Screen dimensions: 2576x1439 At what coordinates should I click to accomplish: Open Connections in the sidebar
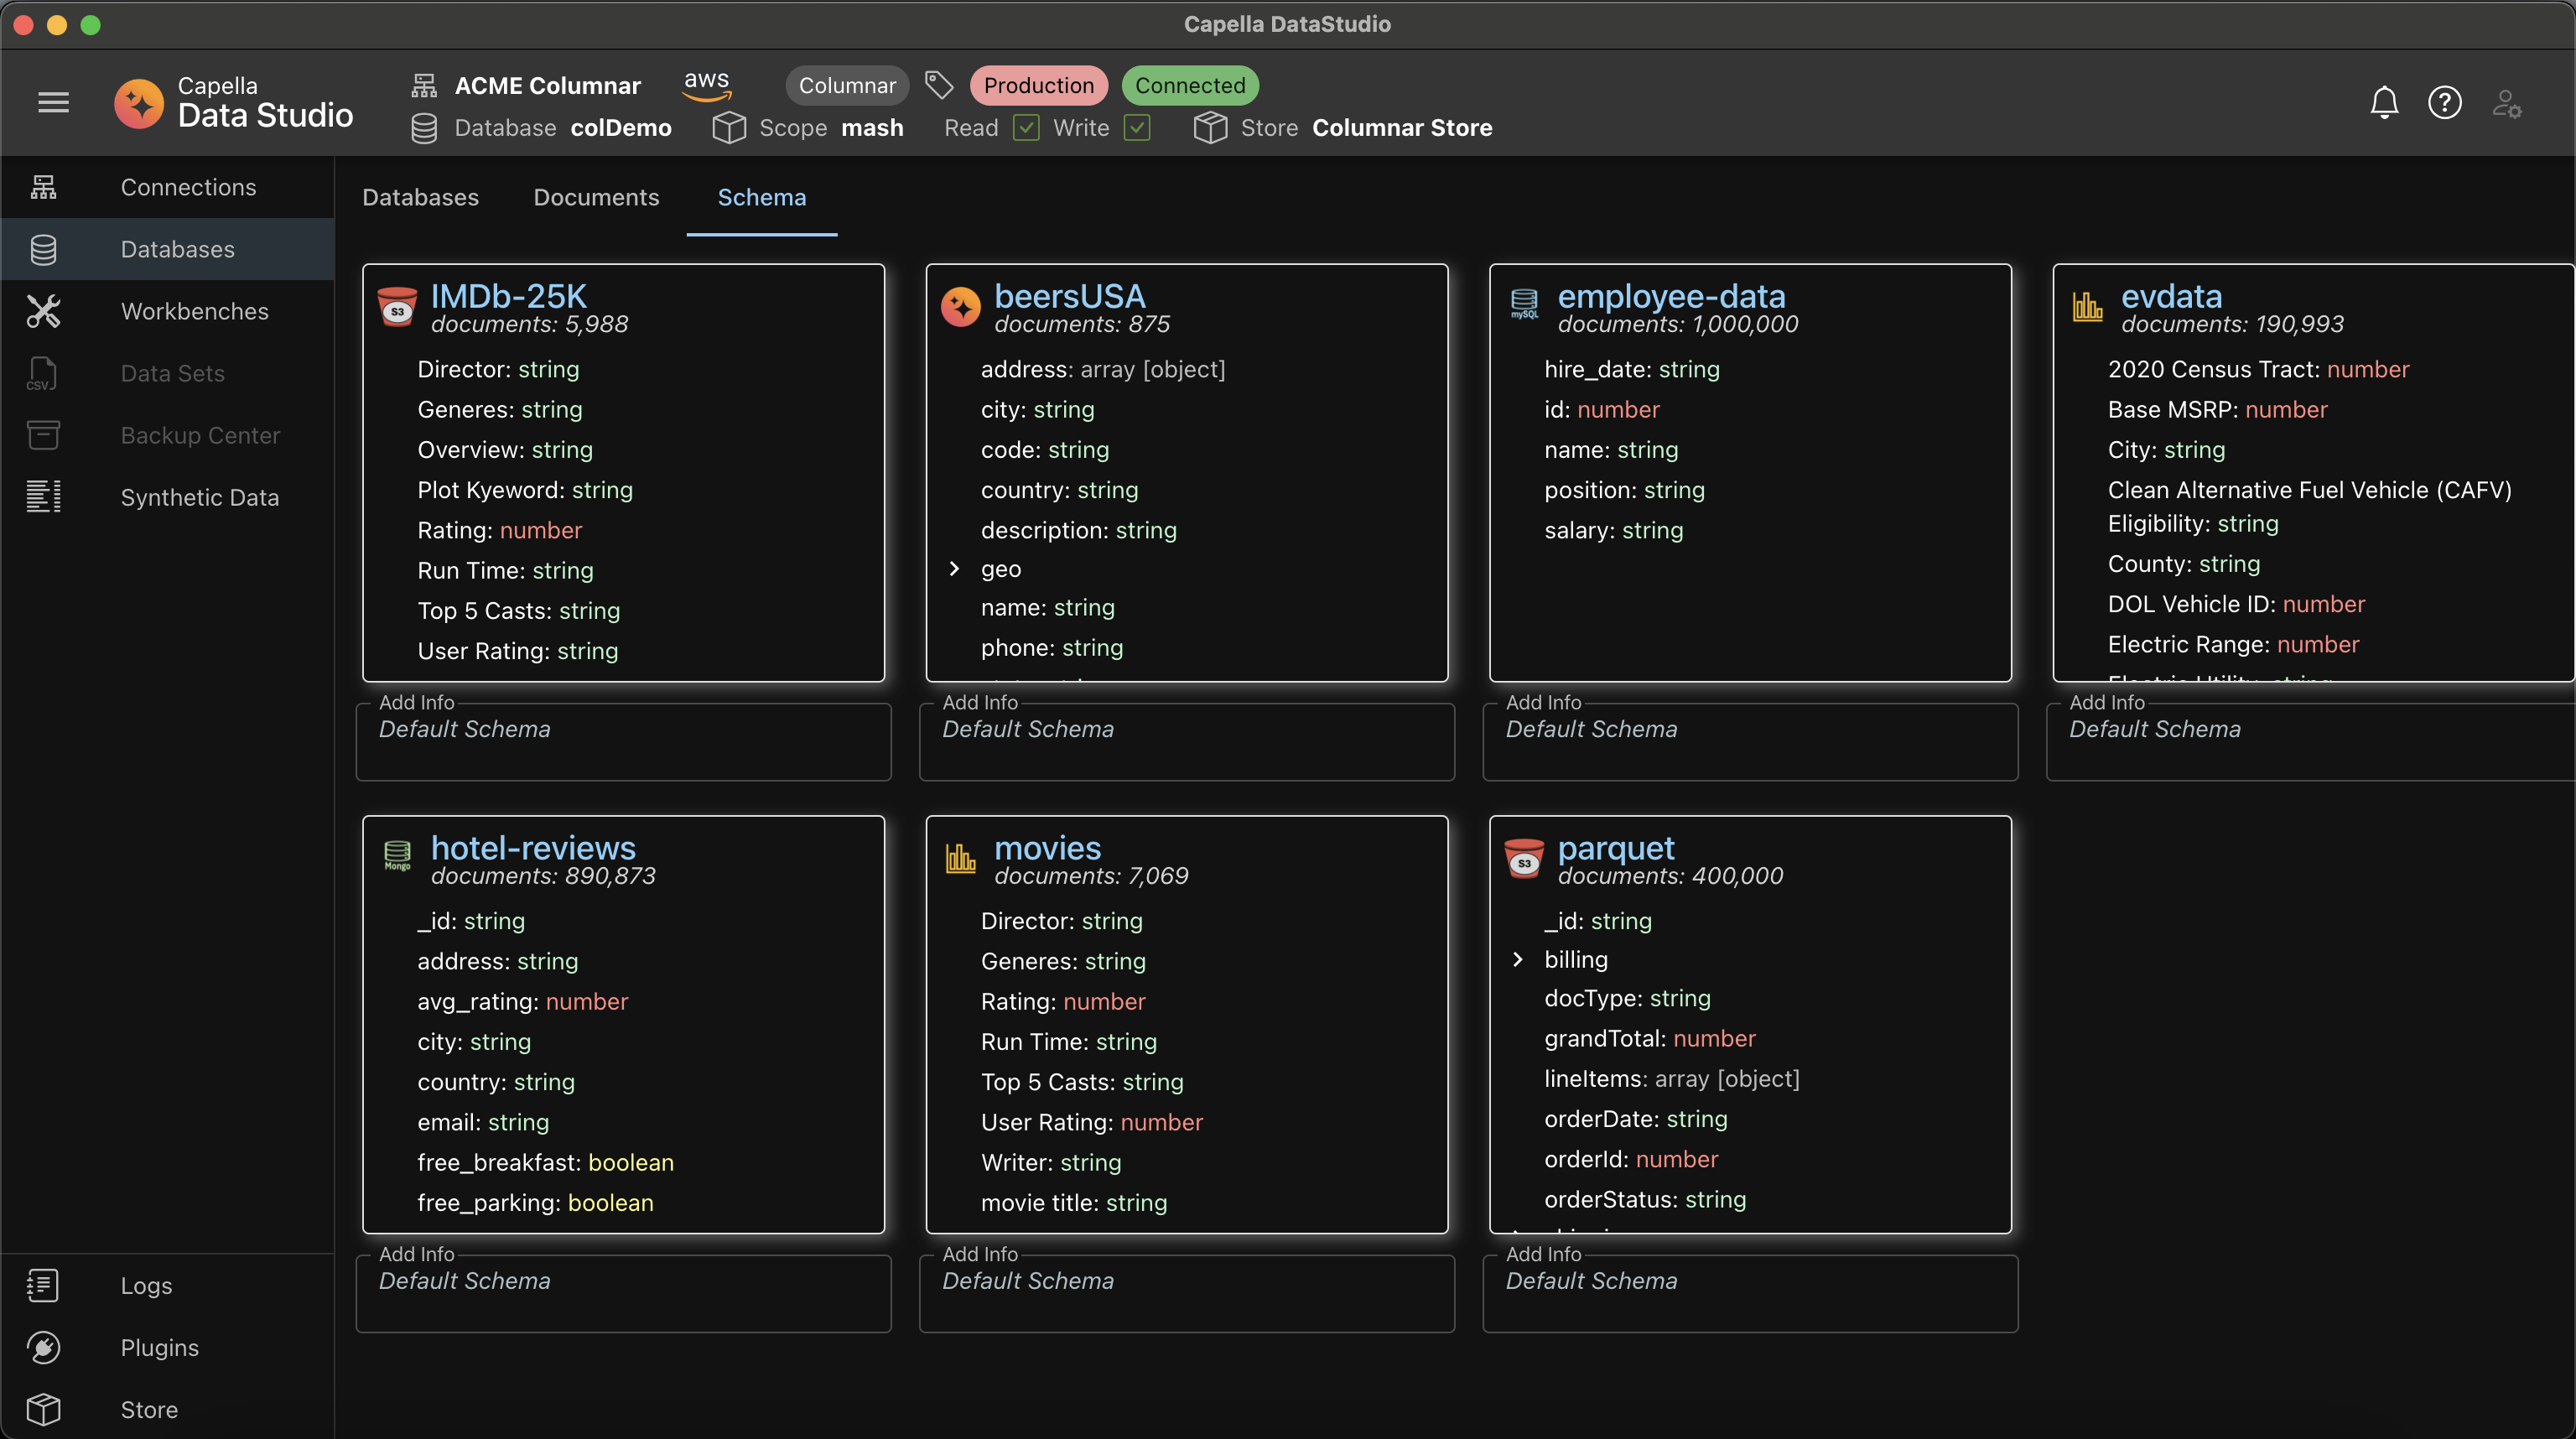(x=167, y=187)
